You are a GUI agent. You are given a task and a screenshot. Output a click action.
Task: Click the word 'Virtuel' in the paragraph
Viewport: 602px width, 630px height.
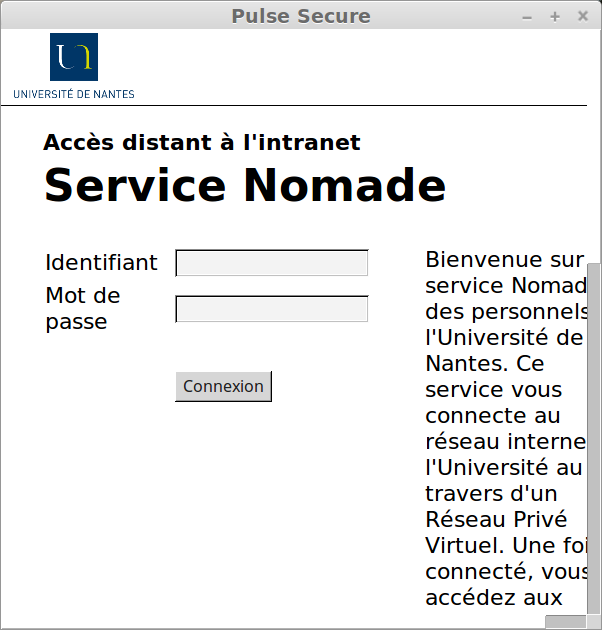click(459, 546)
